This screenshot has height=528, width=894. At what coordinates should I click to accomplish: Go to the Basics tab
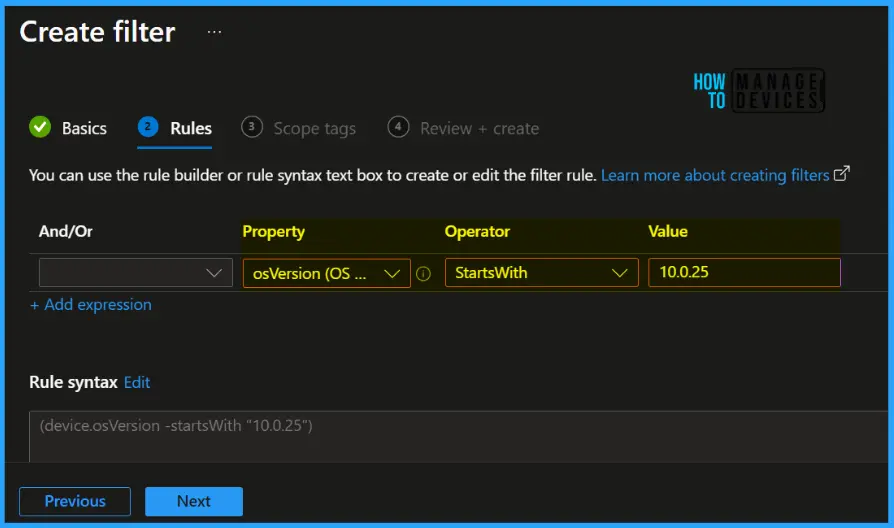[x=84, y=128]
